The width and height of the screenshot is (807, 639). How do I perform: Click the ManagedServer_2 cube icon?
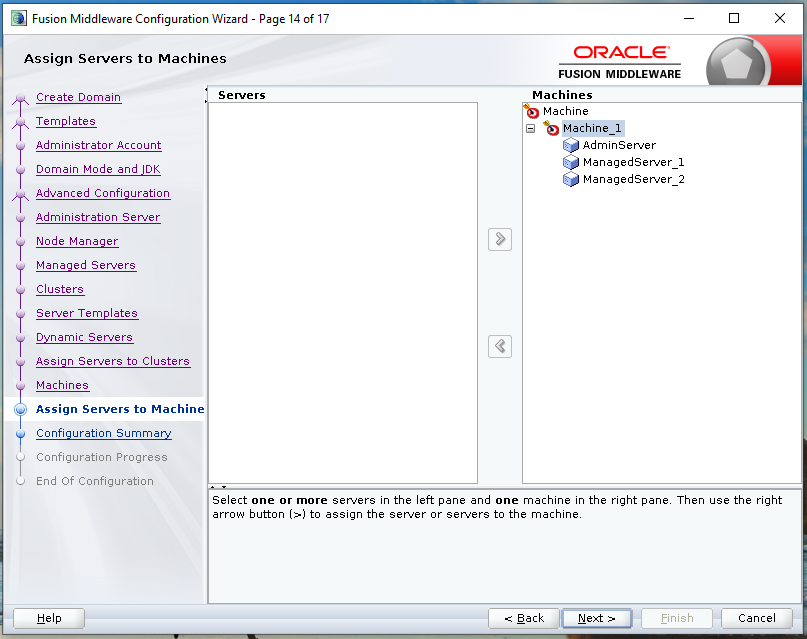click(x=571, y=179)
